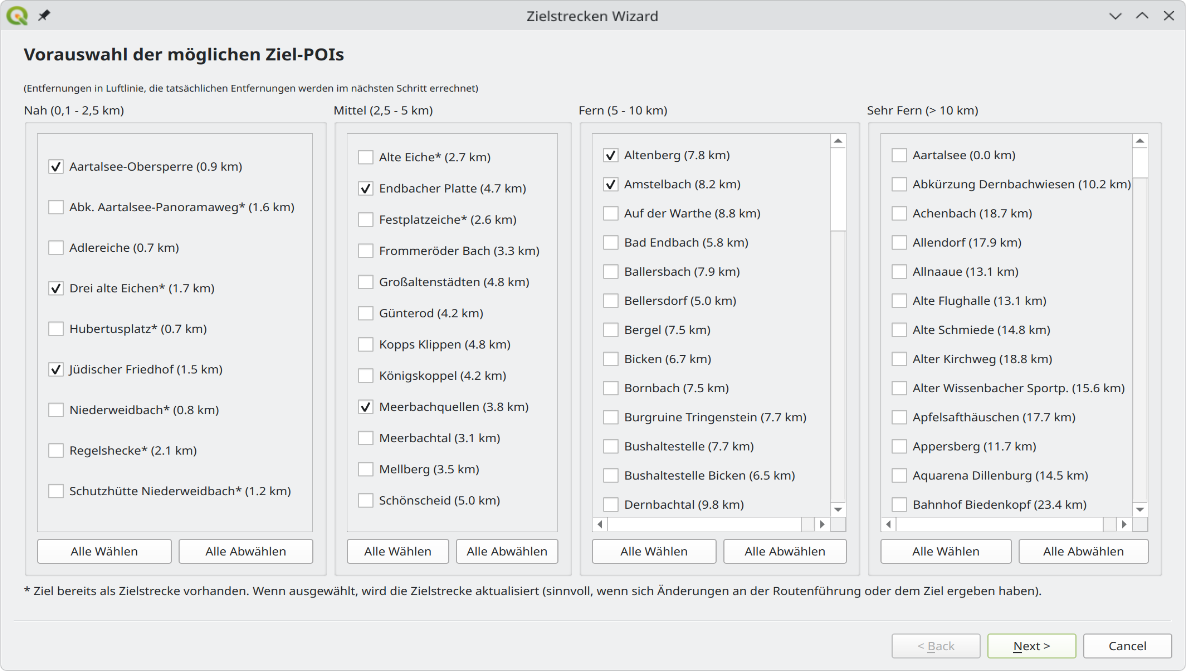Tick Bahnhof Biedenkopf (23.4 km)
This screenshot has height=671, width=1186.
899,505
